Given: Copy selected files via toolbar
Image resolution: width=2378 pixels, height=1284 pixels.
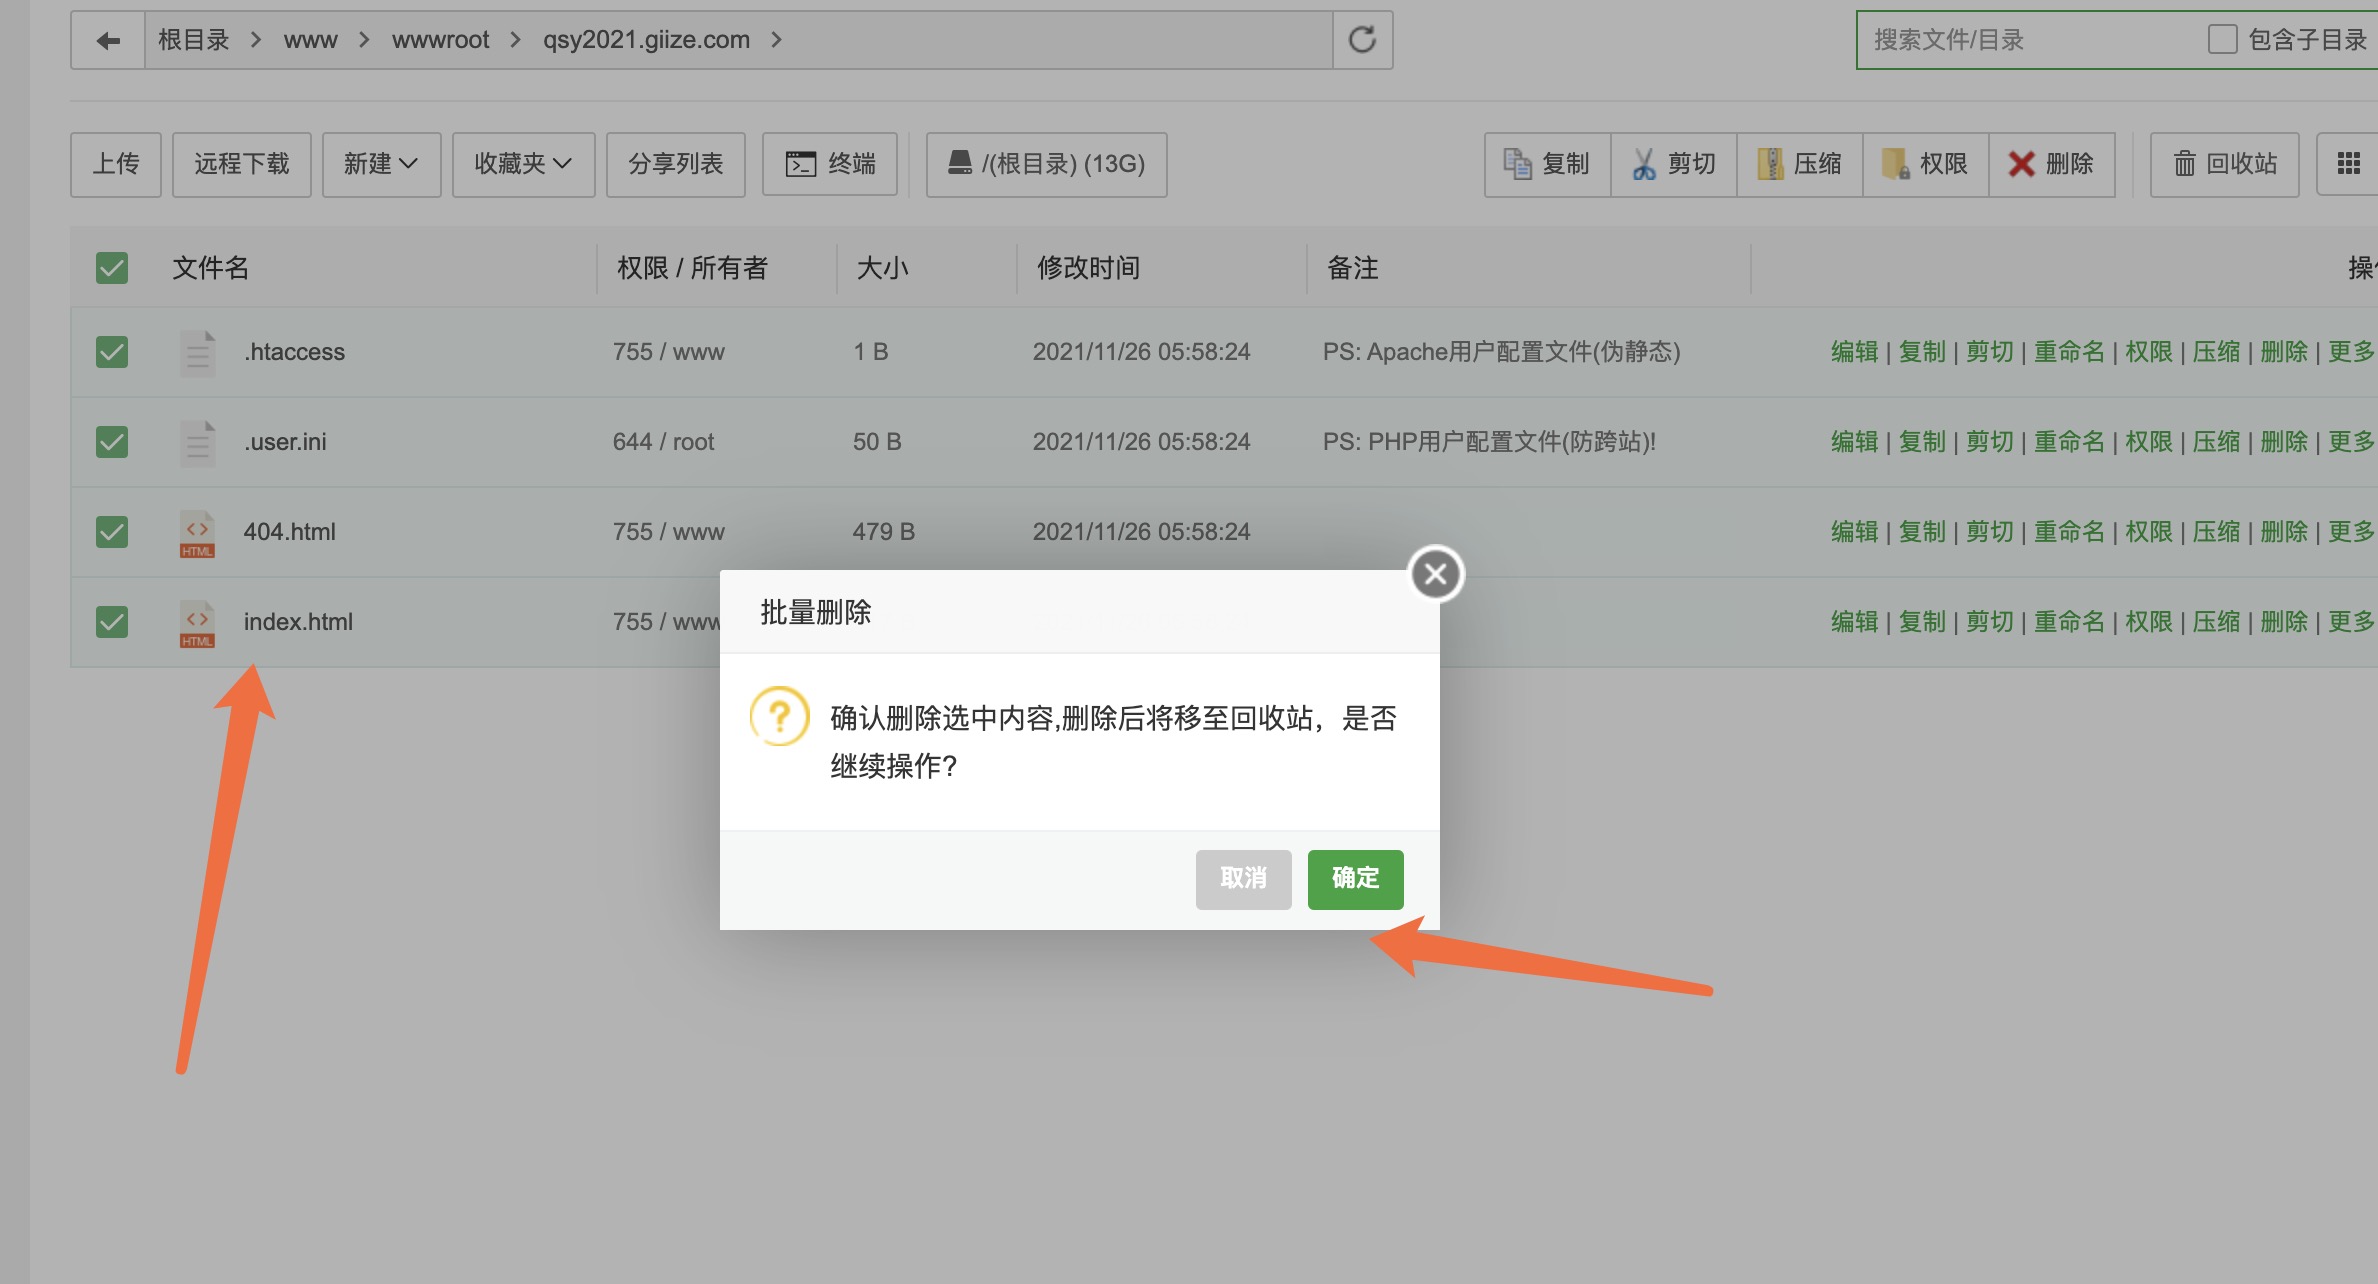Looking at the screenshot, I should click(x=1547, y=164).
